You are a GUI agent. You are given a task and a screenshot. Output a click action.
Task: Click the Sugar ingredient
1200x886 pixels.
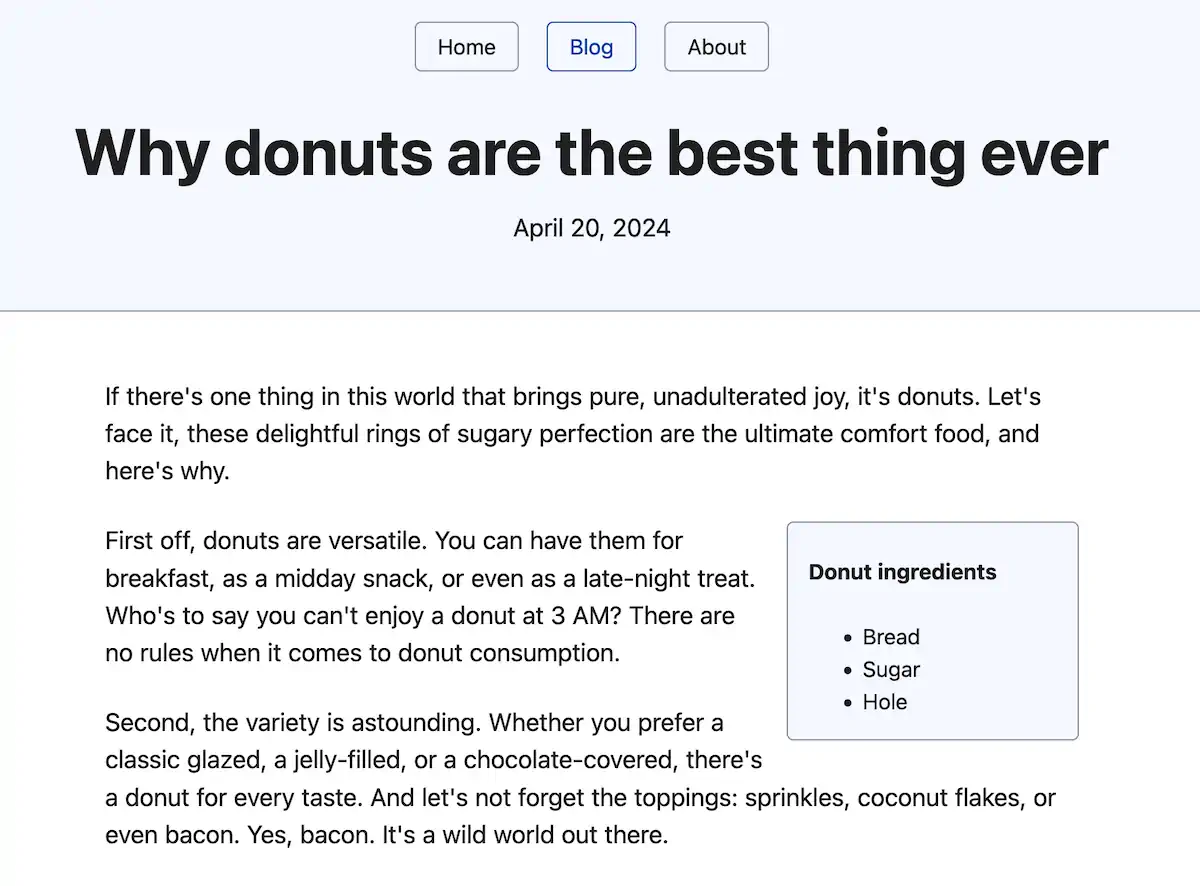(x=890, y=669)
